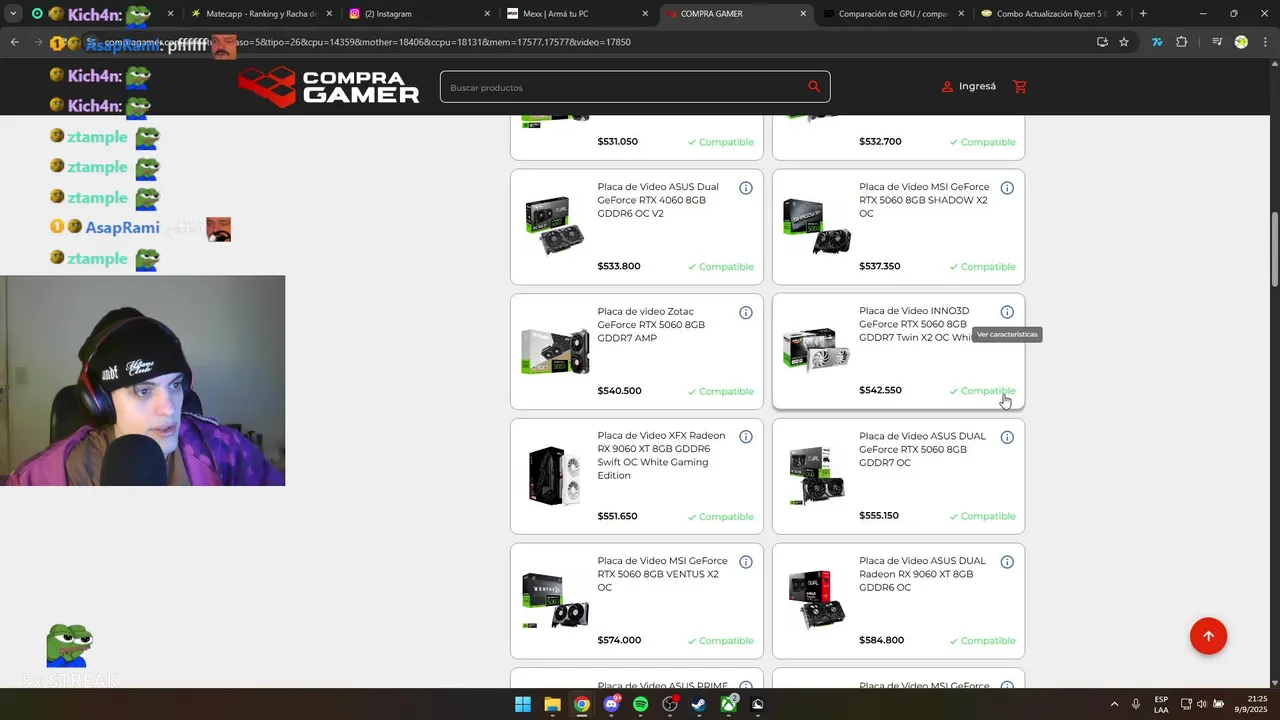This screenshot has height=720, width=1280.
Task: Open the Windows Start menu
Action: tap(522, 704)
